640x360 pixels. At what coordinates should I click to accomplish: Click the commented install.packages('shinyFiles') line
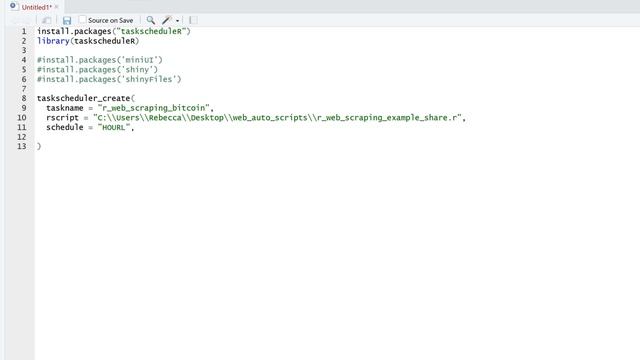click(x=109, y=79)
